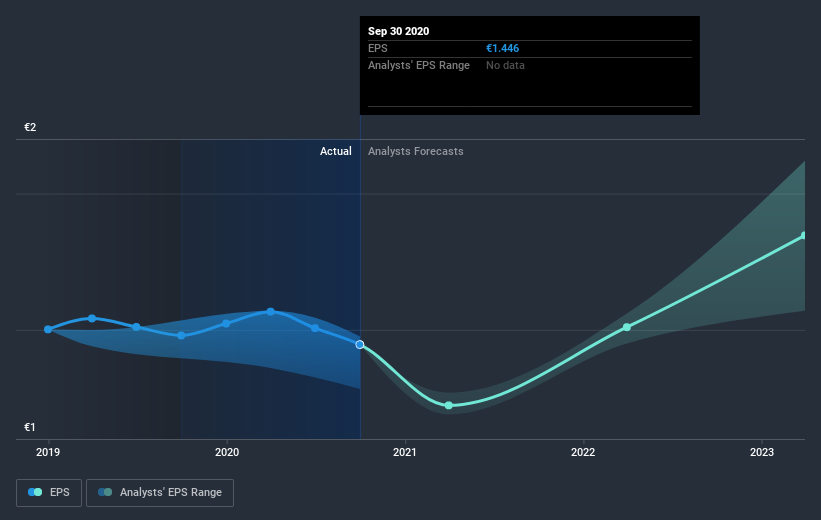Select the EPS point at mid-2019
The image size is (821, 520).
coord(136,327)
